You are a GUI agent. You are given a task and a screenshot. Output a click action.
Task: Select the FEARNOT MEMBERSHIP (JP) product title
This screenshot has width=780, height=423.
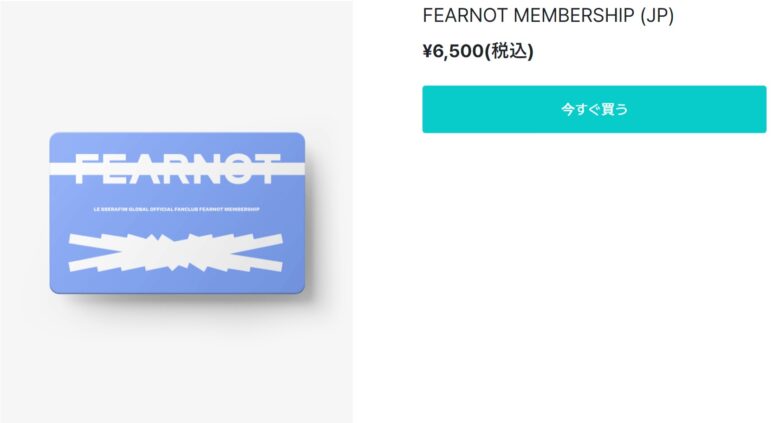(548, 15)
